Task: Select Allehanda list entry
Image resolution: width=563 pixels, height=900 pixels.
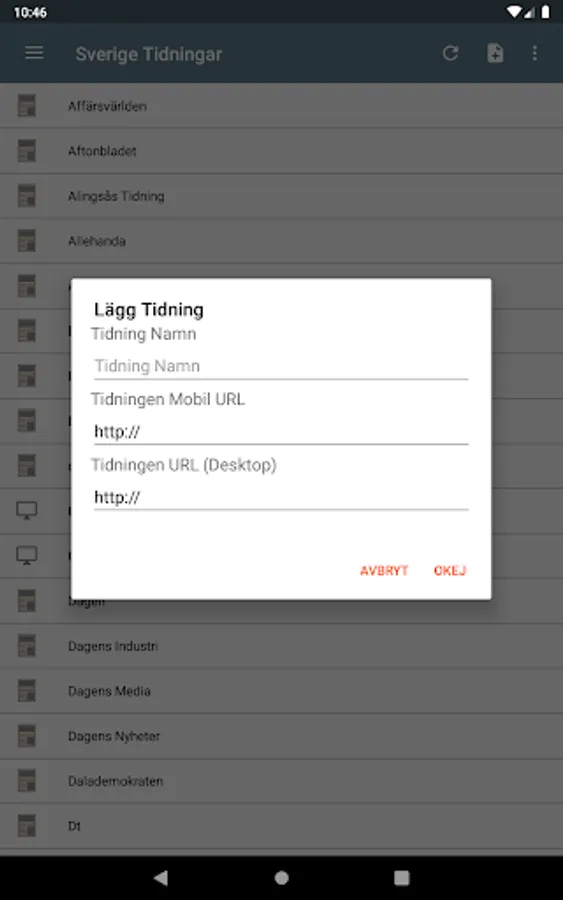Action: point(281,241)
